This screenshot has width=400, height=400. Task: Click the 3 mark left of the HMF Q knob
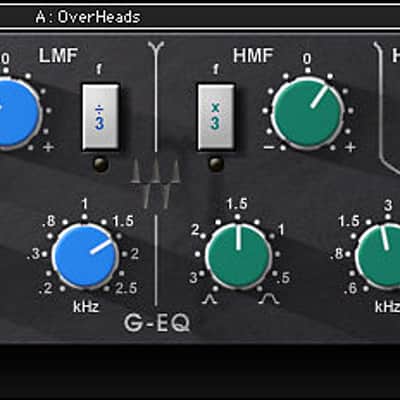click(193, 278)
